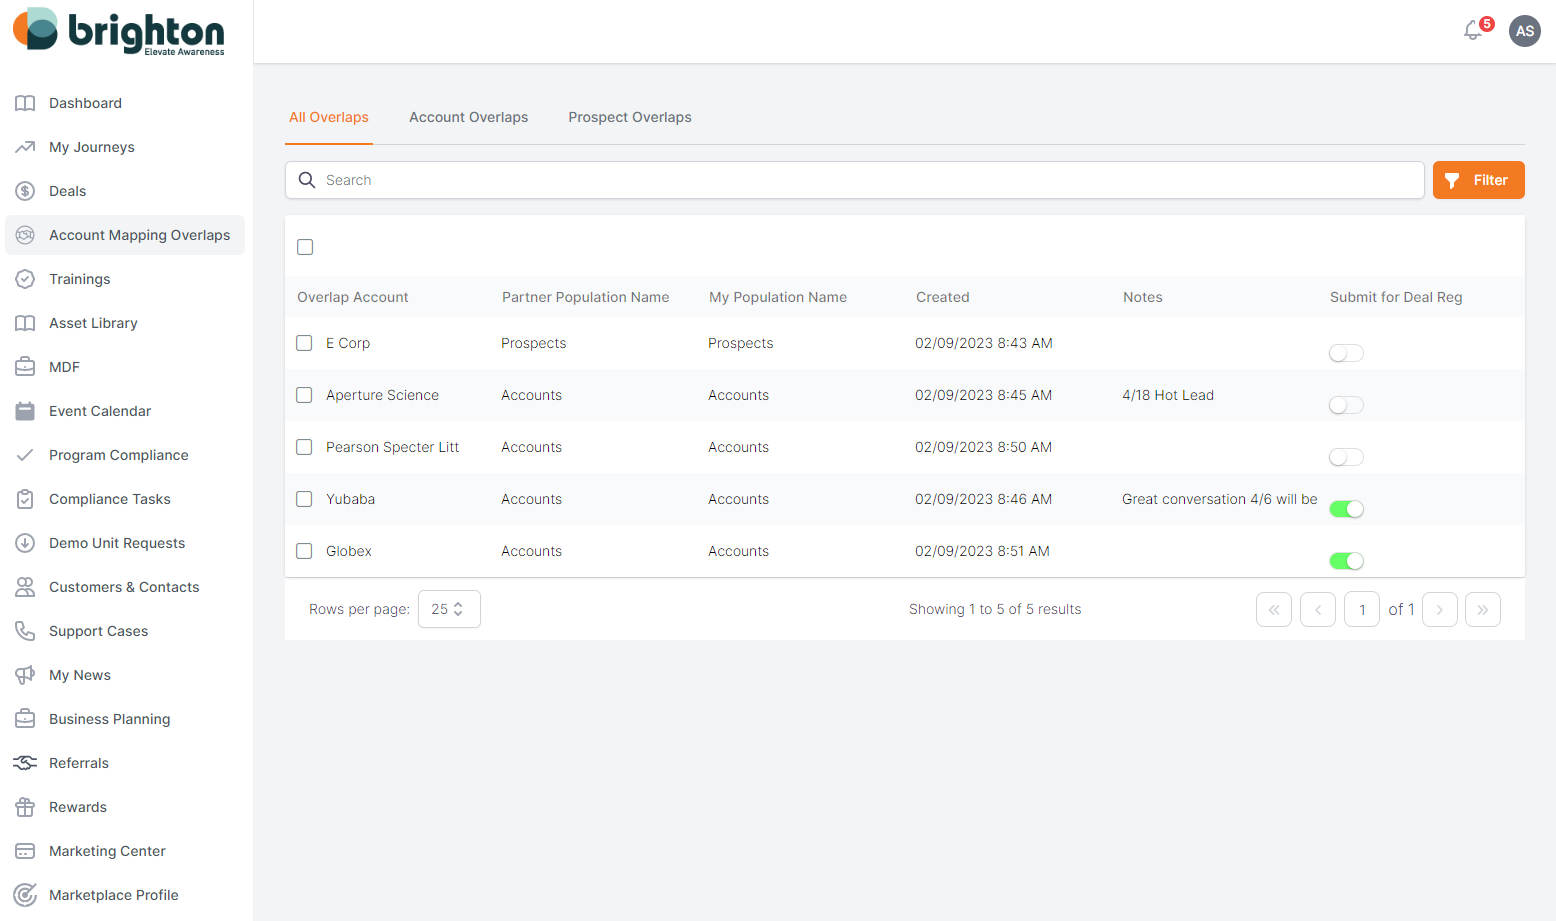Check the Aperture Science row checkbox

pos(305,395)
